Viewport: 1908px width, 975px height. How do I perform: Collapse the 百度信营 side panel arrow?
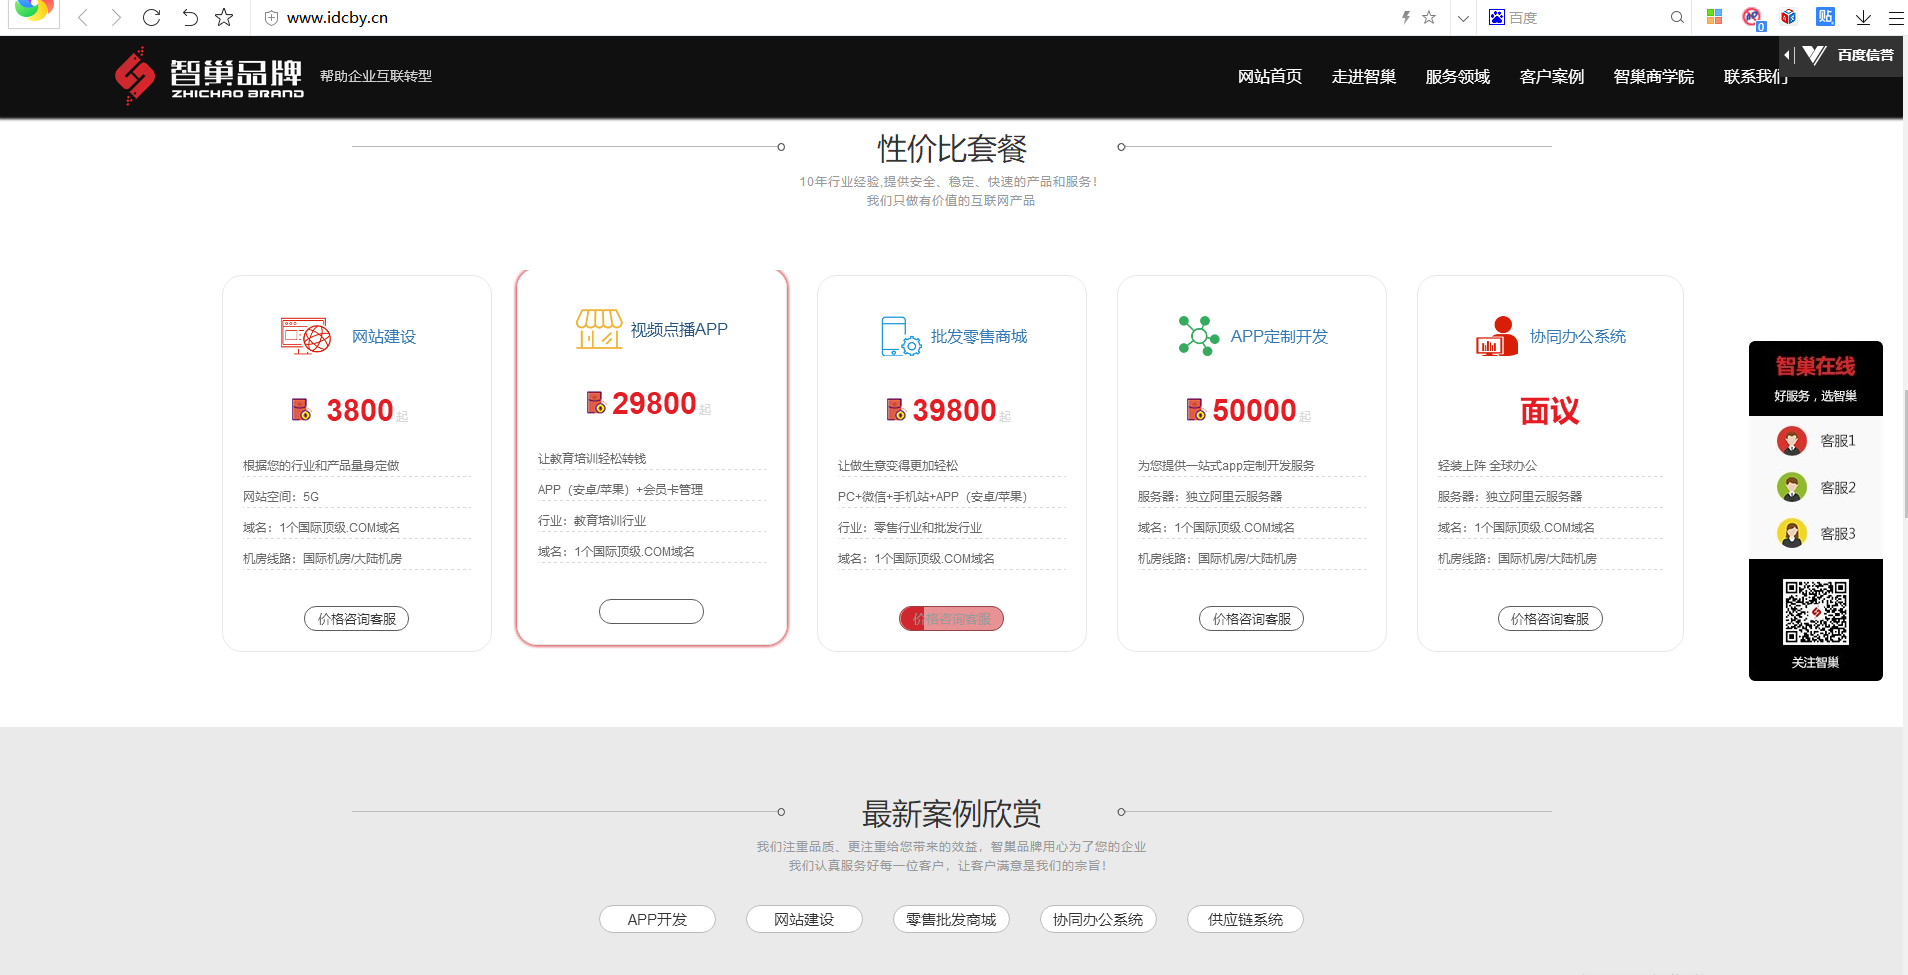click(1787, 55)
